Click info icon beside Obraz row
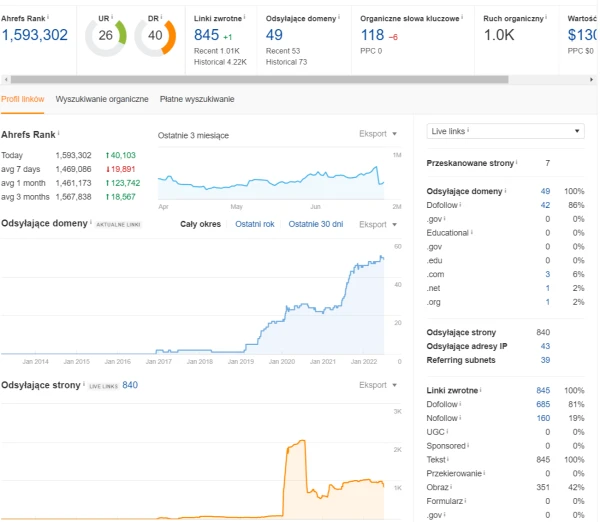The image size is (600, 522). click(x=452, y=486)
